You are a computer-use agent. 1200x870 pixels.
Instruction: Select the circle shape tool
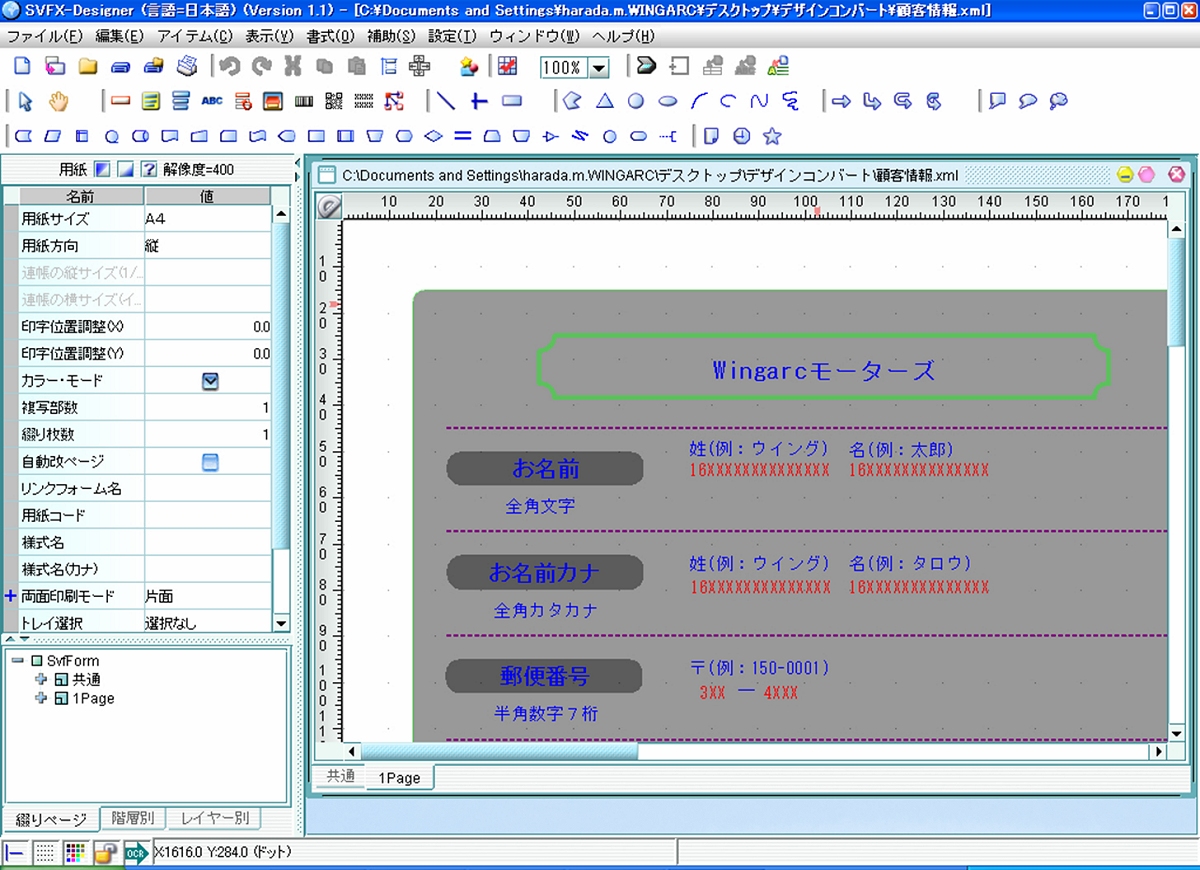pos(635,101)
